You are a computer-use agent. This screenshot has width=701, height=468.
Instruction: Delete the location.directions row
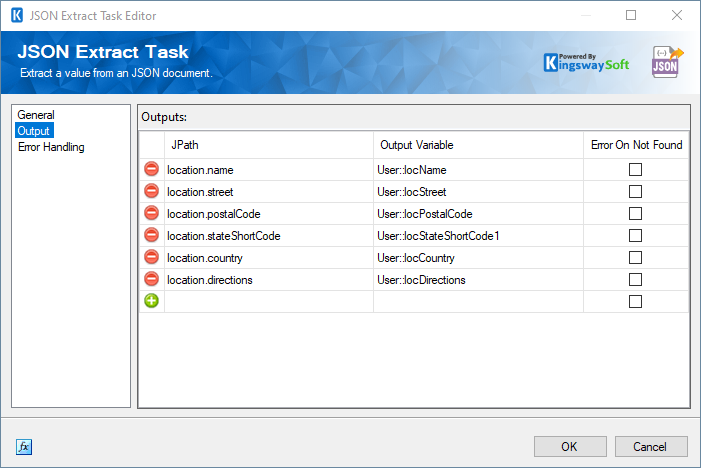(x=151, y=280)
